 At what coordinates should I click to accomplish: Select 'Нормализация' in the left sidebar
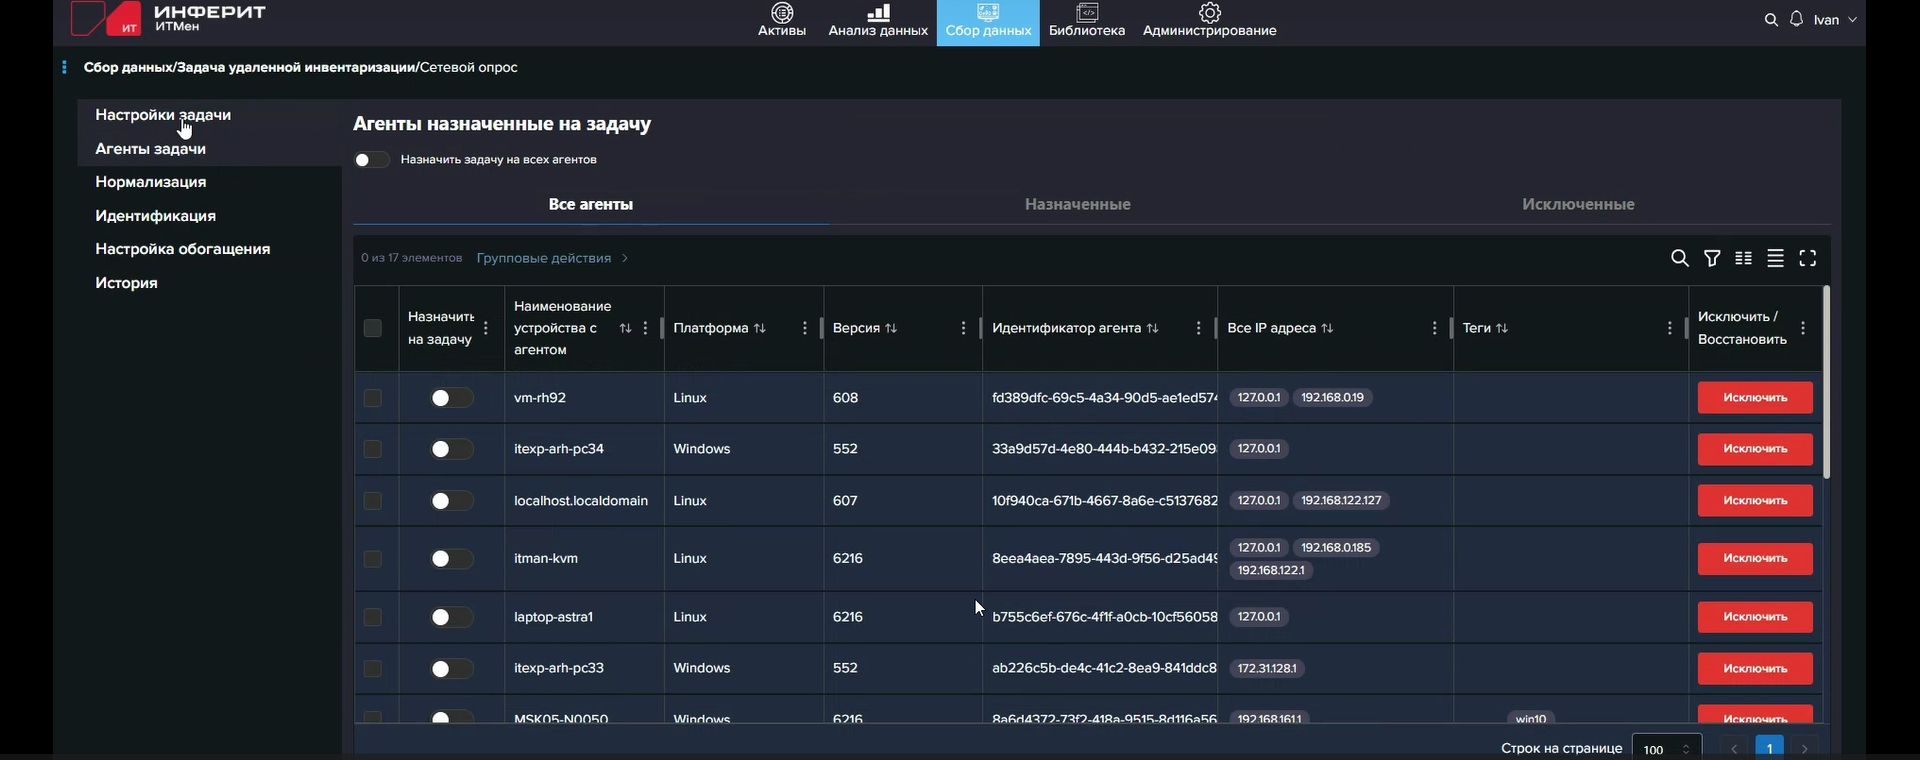[x=151, y=182]
